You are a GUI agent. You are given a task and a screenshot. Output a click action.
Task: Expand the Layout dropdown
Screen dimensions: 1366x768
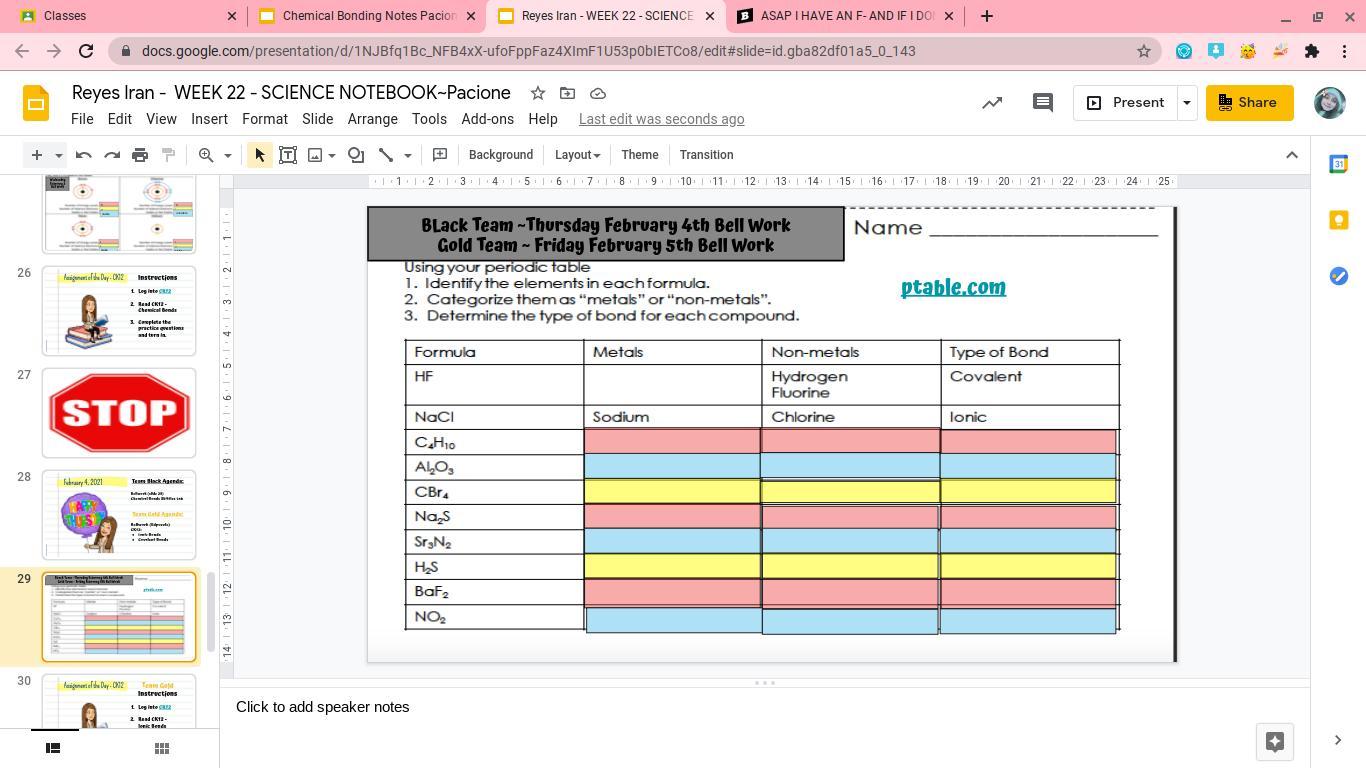[577, 155]
